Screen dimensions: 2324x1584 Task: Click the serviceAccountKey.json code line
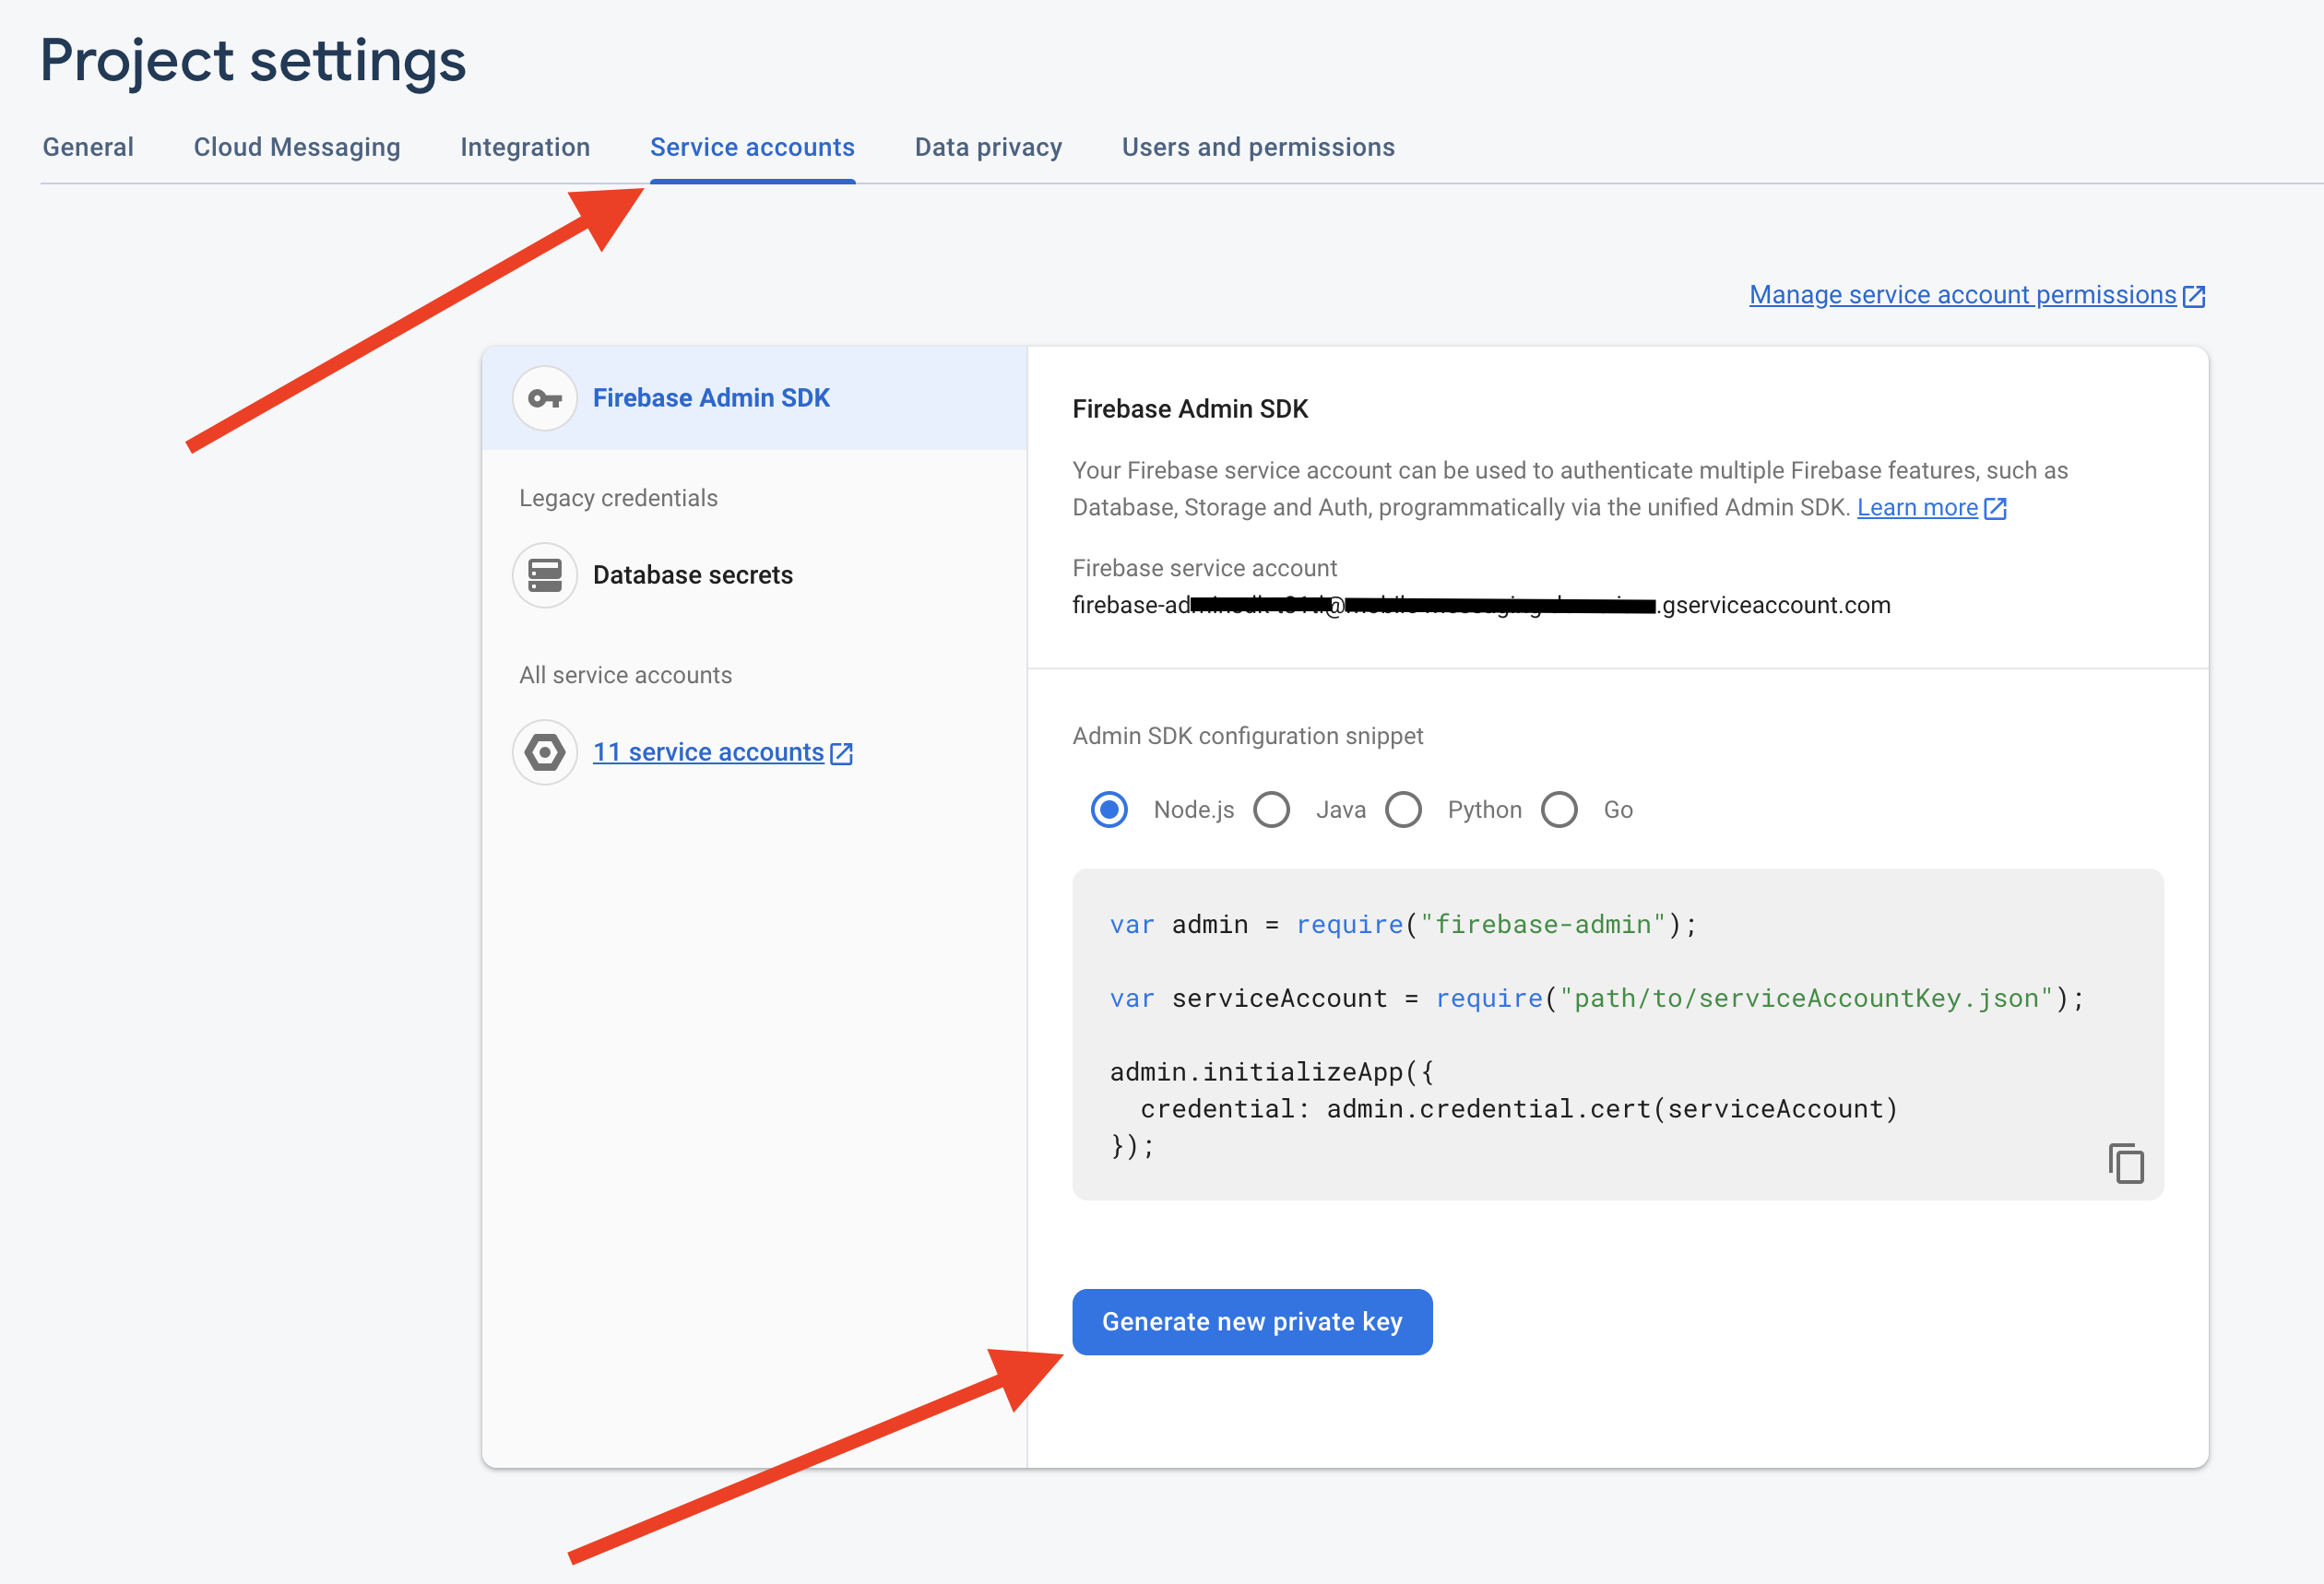click(1597, 998)
